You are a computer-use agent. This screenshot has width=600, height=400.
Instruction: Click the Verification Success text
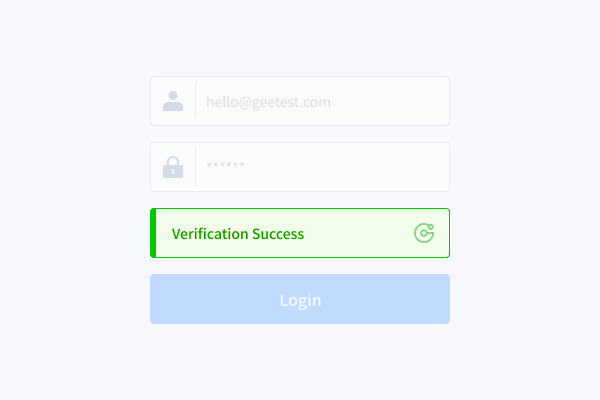(x=238, y=234)
